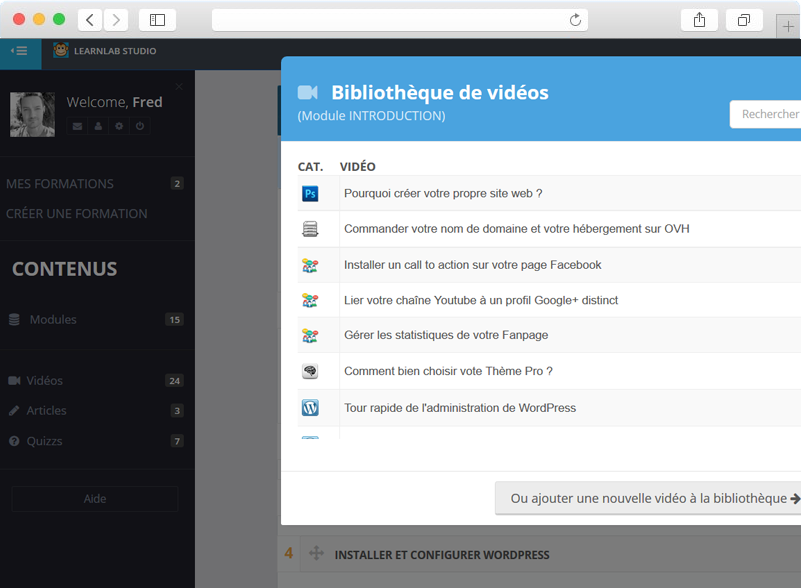The width and height of the screenshot is (801, 588).
Task: Open user profile icon under Welcome
Action: [98, 126]
